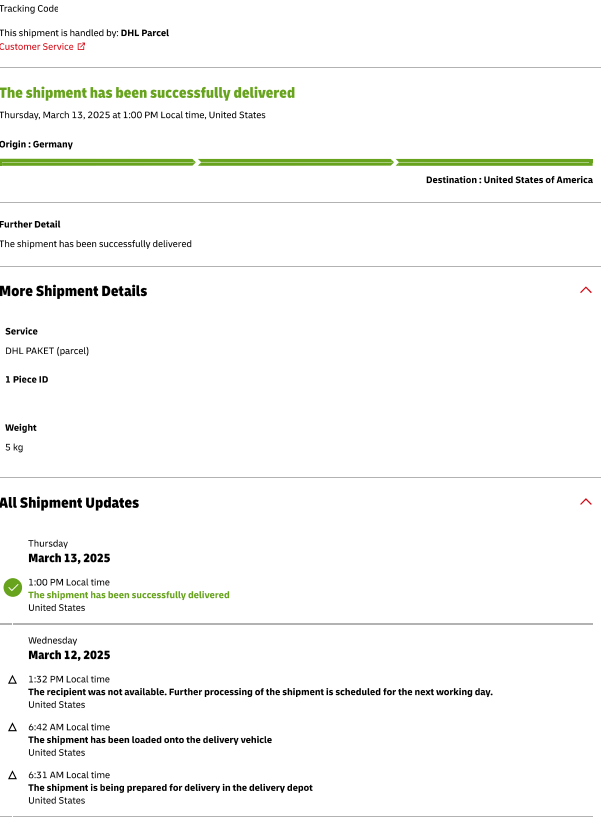Click the first green progress bar segment

point(97,163)
